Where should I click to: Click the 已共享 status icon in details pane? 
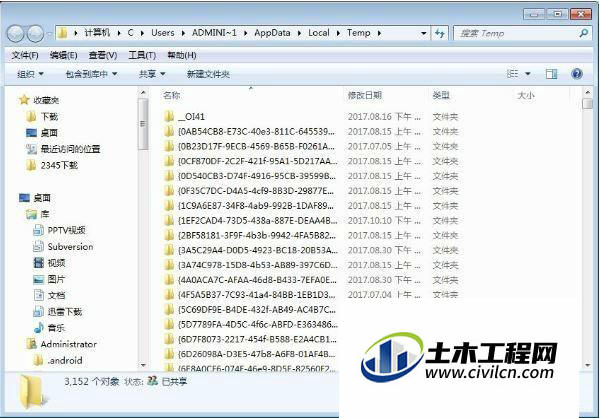click(x=152, y=381)
